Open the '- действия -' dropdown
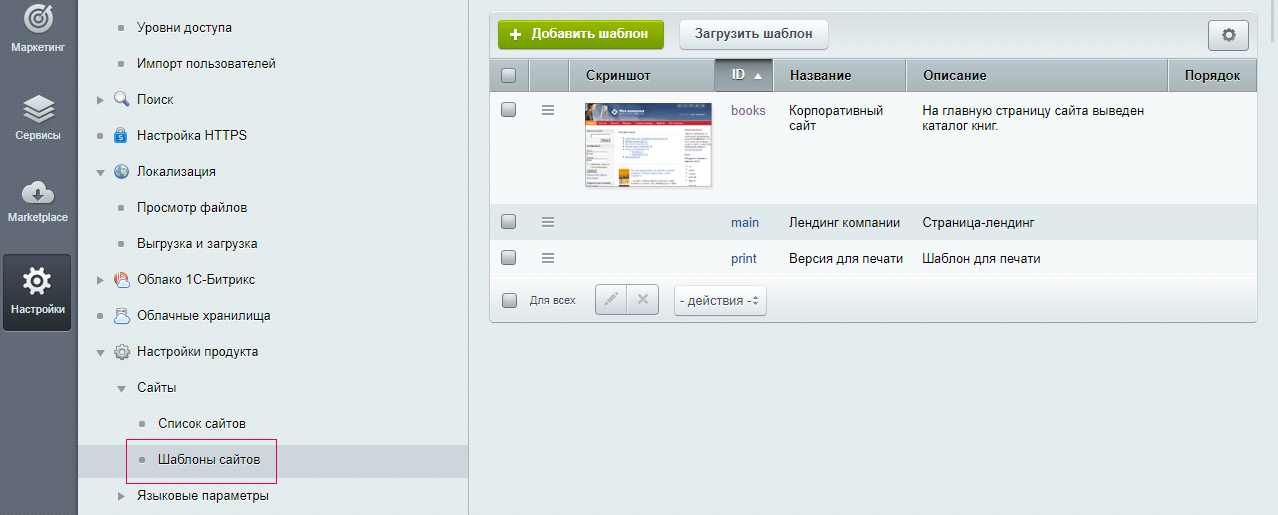The height and width of the screenshot is (515, 1278). pos(720,300)
